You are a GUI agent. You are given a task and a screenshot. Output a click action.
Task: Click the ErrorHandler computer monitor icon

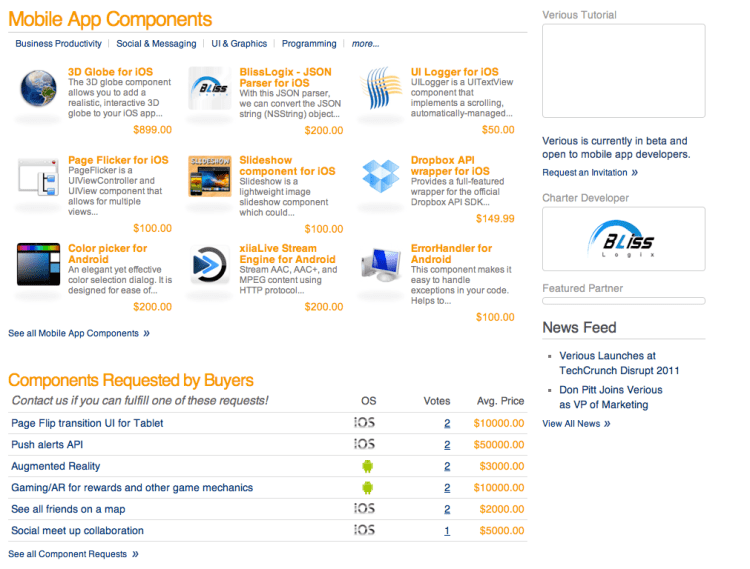381,264
